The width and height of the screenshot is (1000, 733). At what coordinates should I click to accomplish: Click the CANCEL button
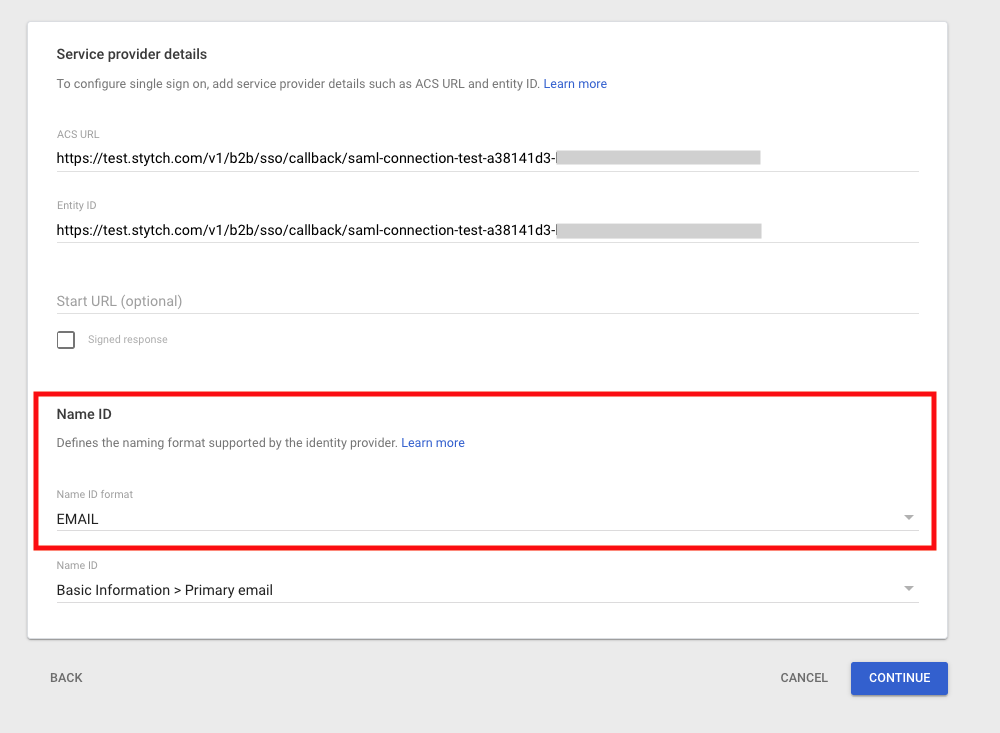click(x=803, y=677)
